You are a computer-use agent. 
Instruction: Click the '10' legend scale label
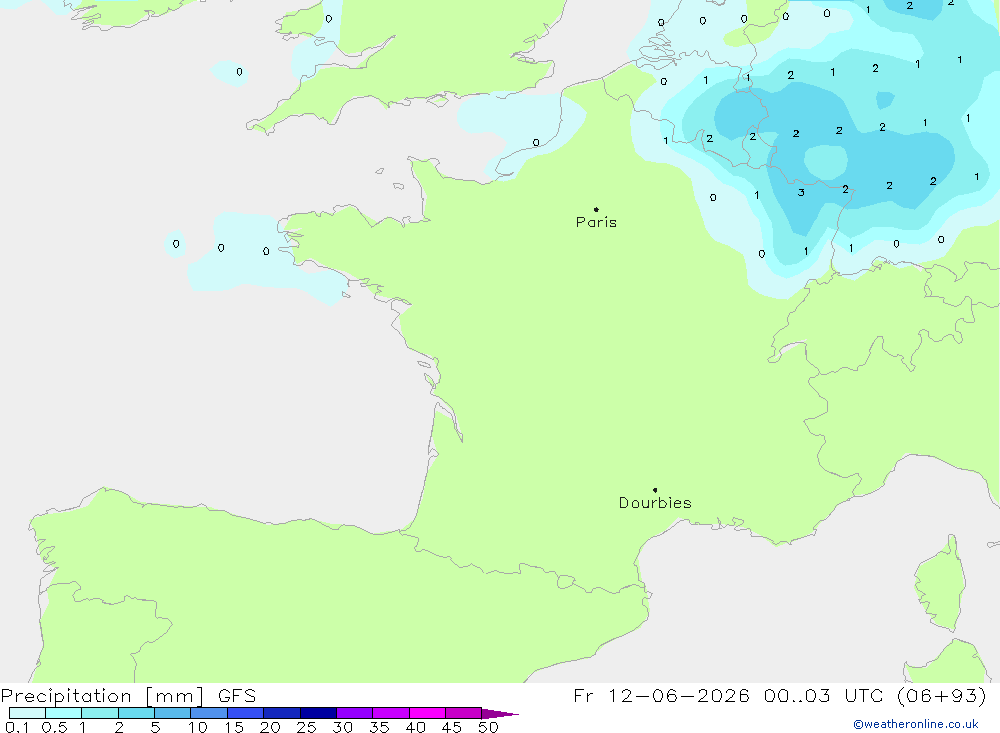[198, 727]
